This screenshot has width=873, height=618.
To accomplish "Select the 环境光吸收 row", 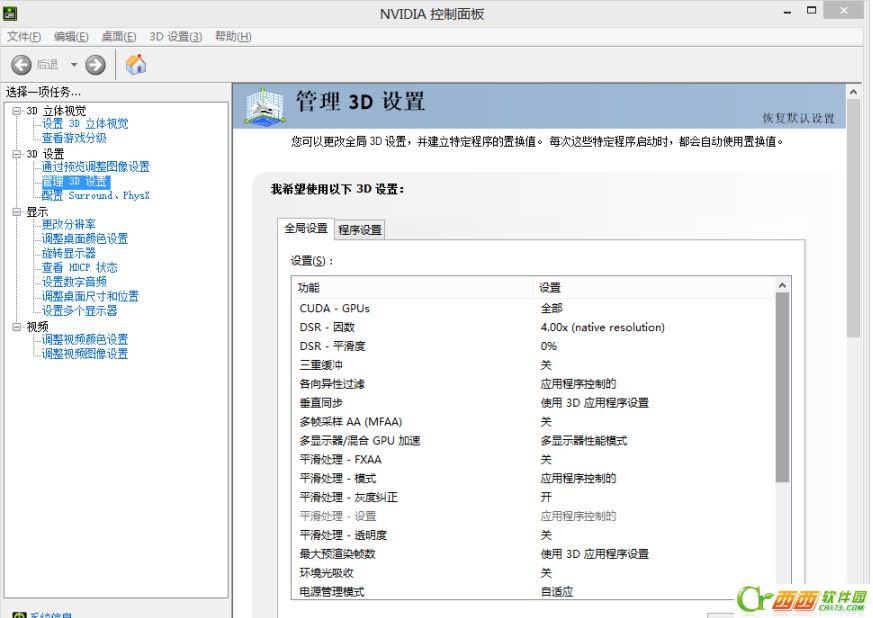I will pos(533,573).
